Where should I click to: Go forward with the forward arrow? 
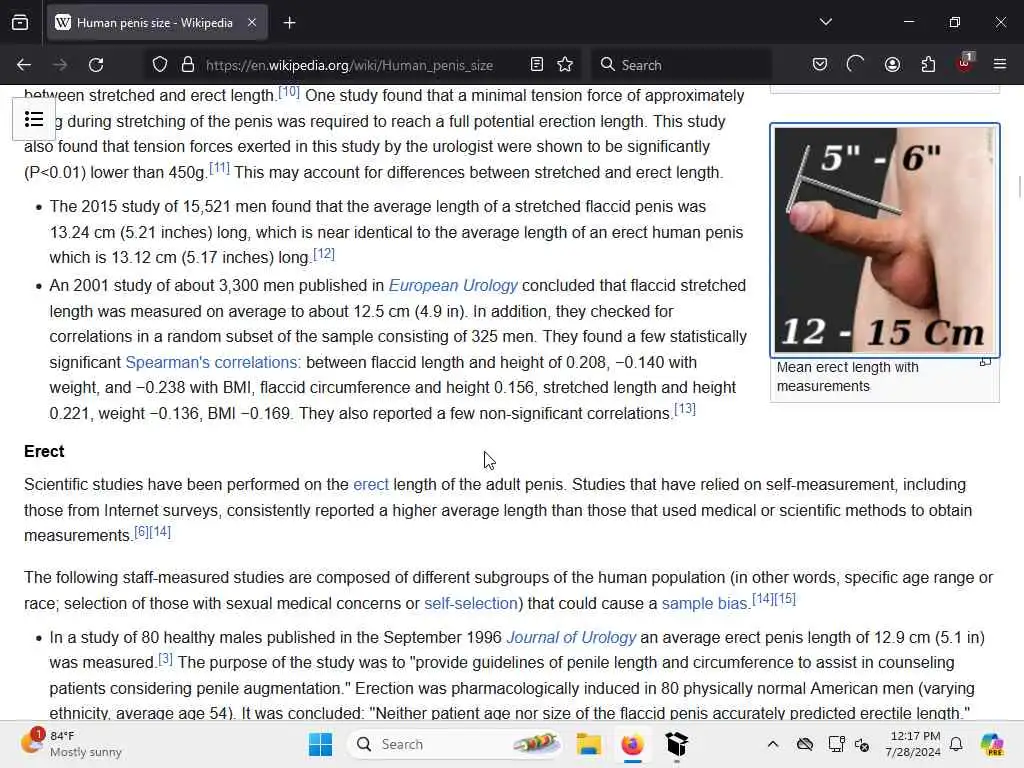pos(59,65)
